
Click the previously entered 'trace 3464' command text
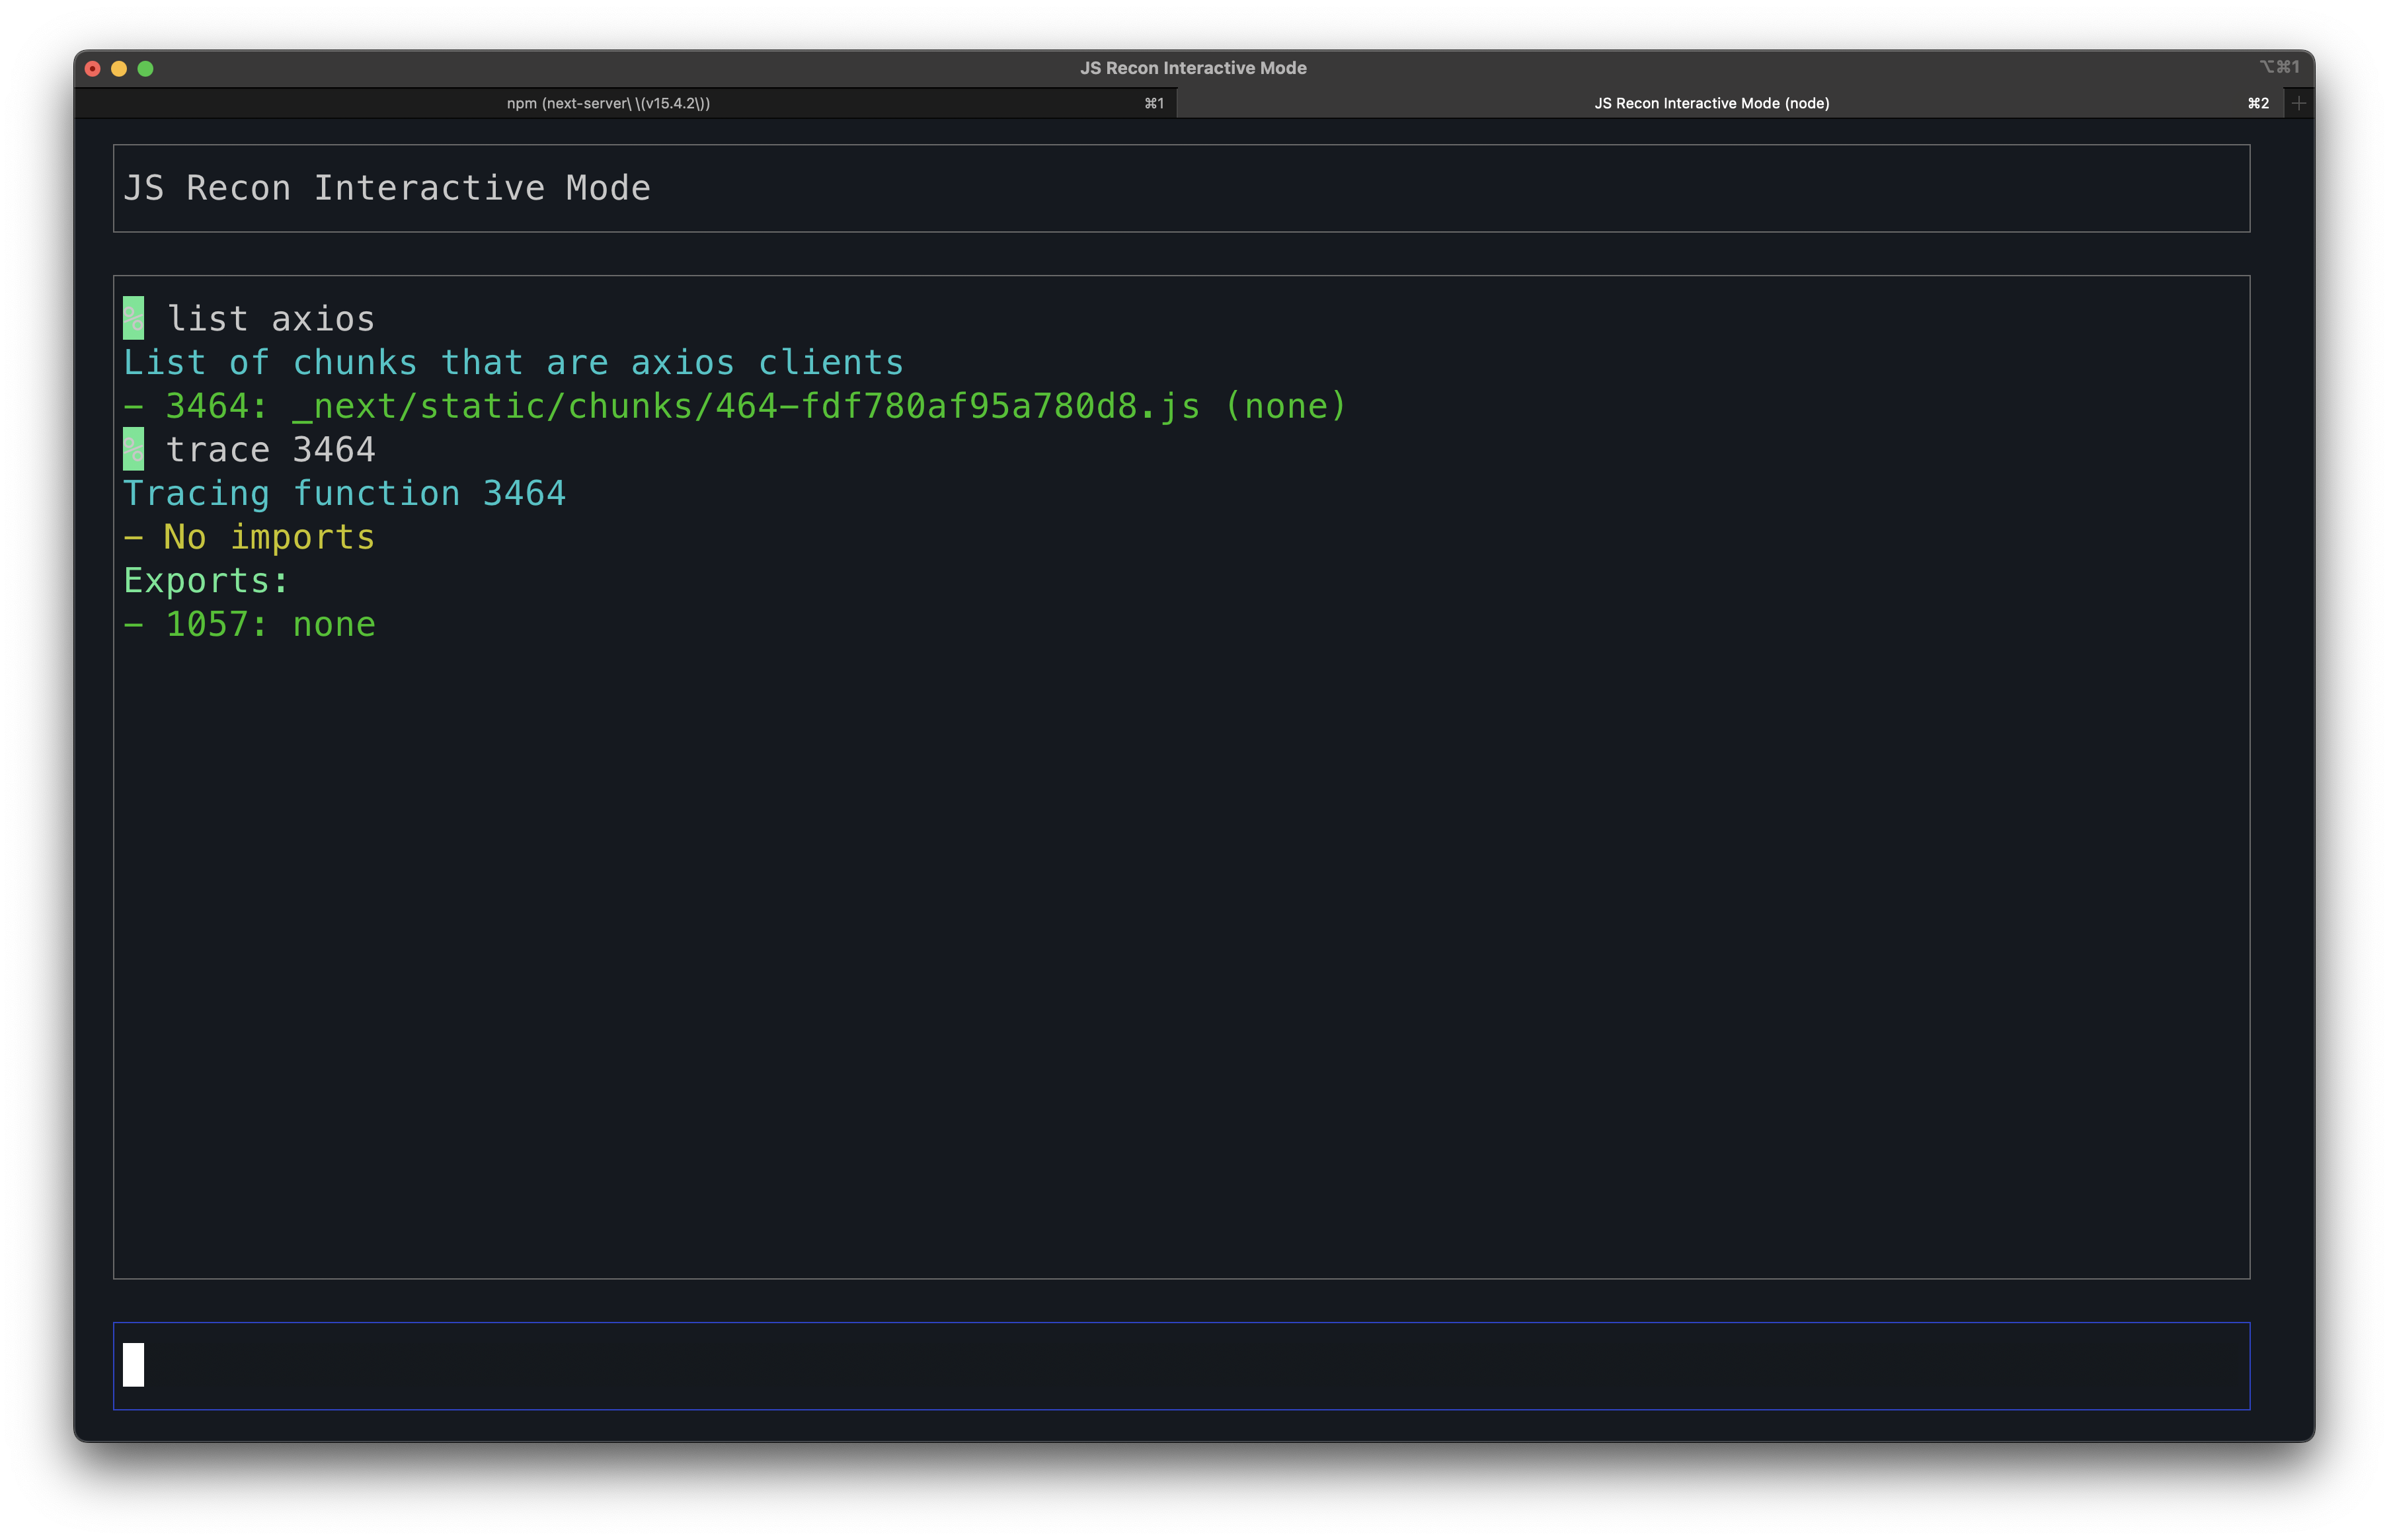point(270,449)
